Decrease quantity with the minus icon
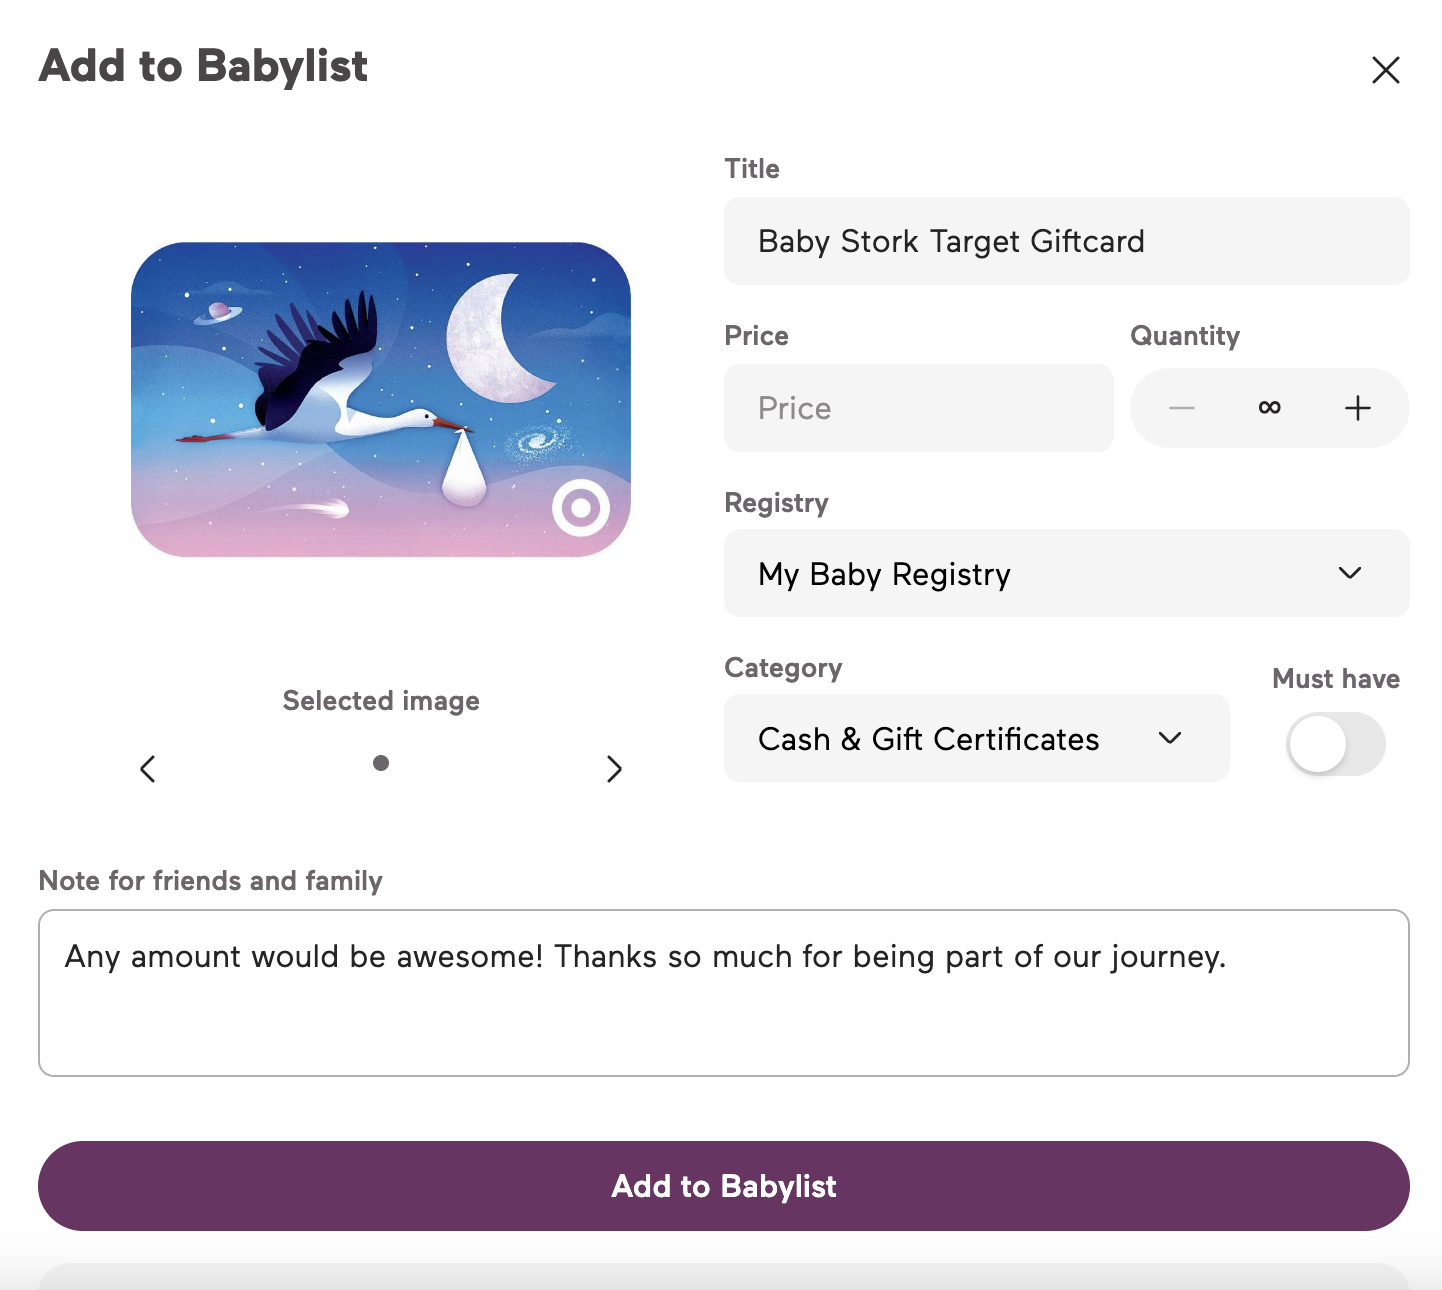Viewport: 1442px width, 1290px height. pyautogui.click(x=1182, y=408)
